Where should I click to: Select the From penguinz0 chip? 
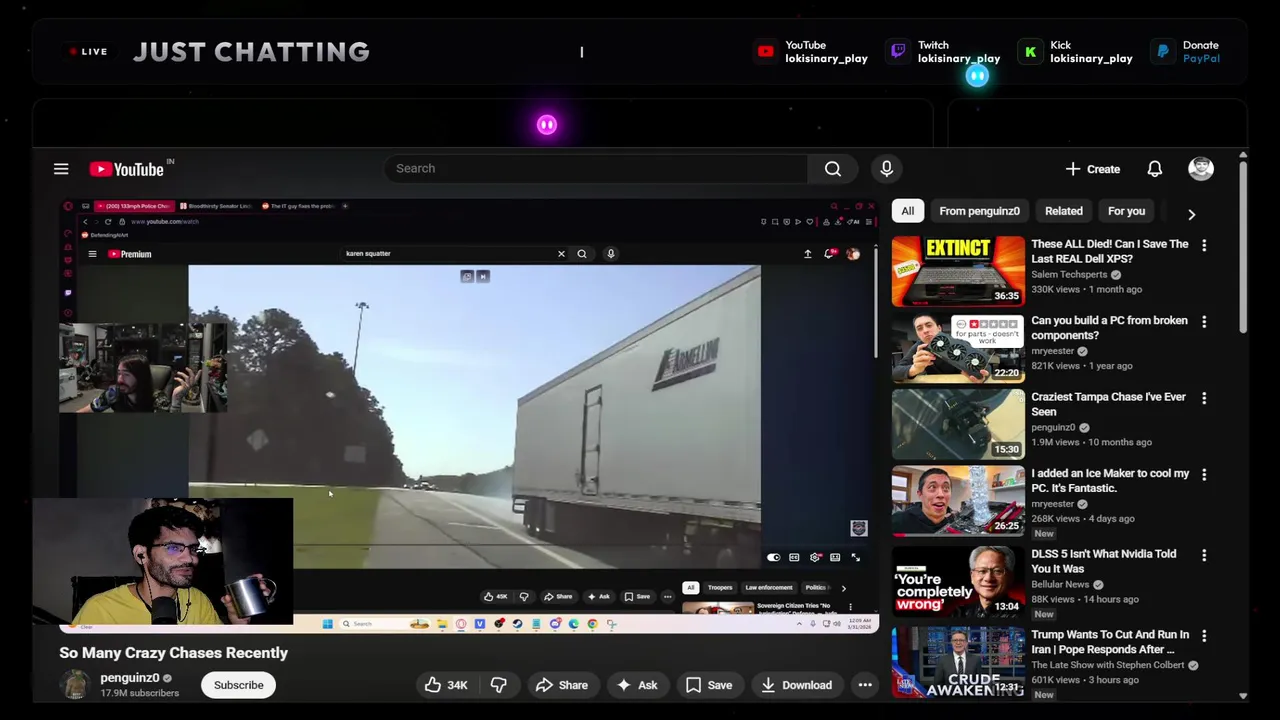pos(979,211)
